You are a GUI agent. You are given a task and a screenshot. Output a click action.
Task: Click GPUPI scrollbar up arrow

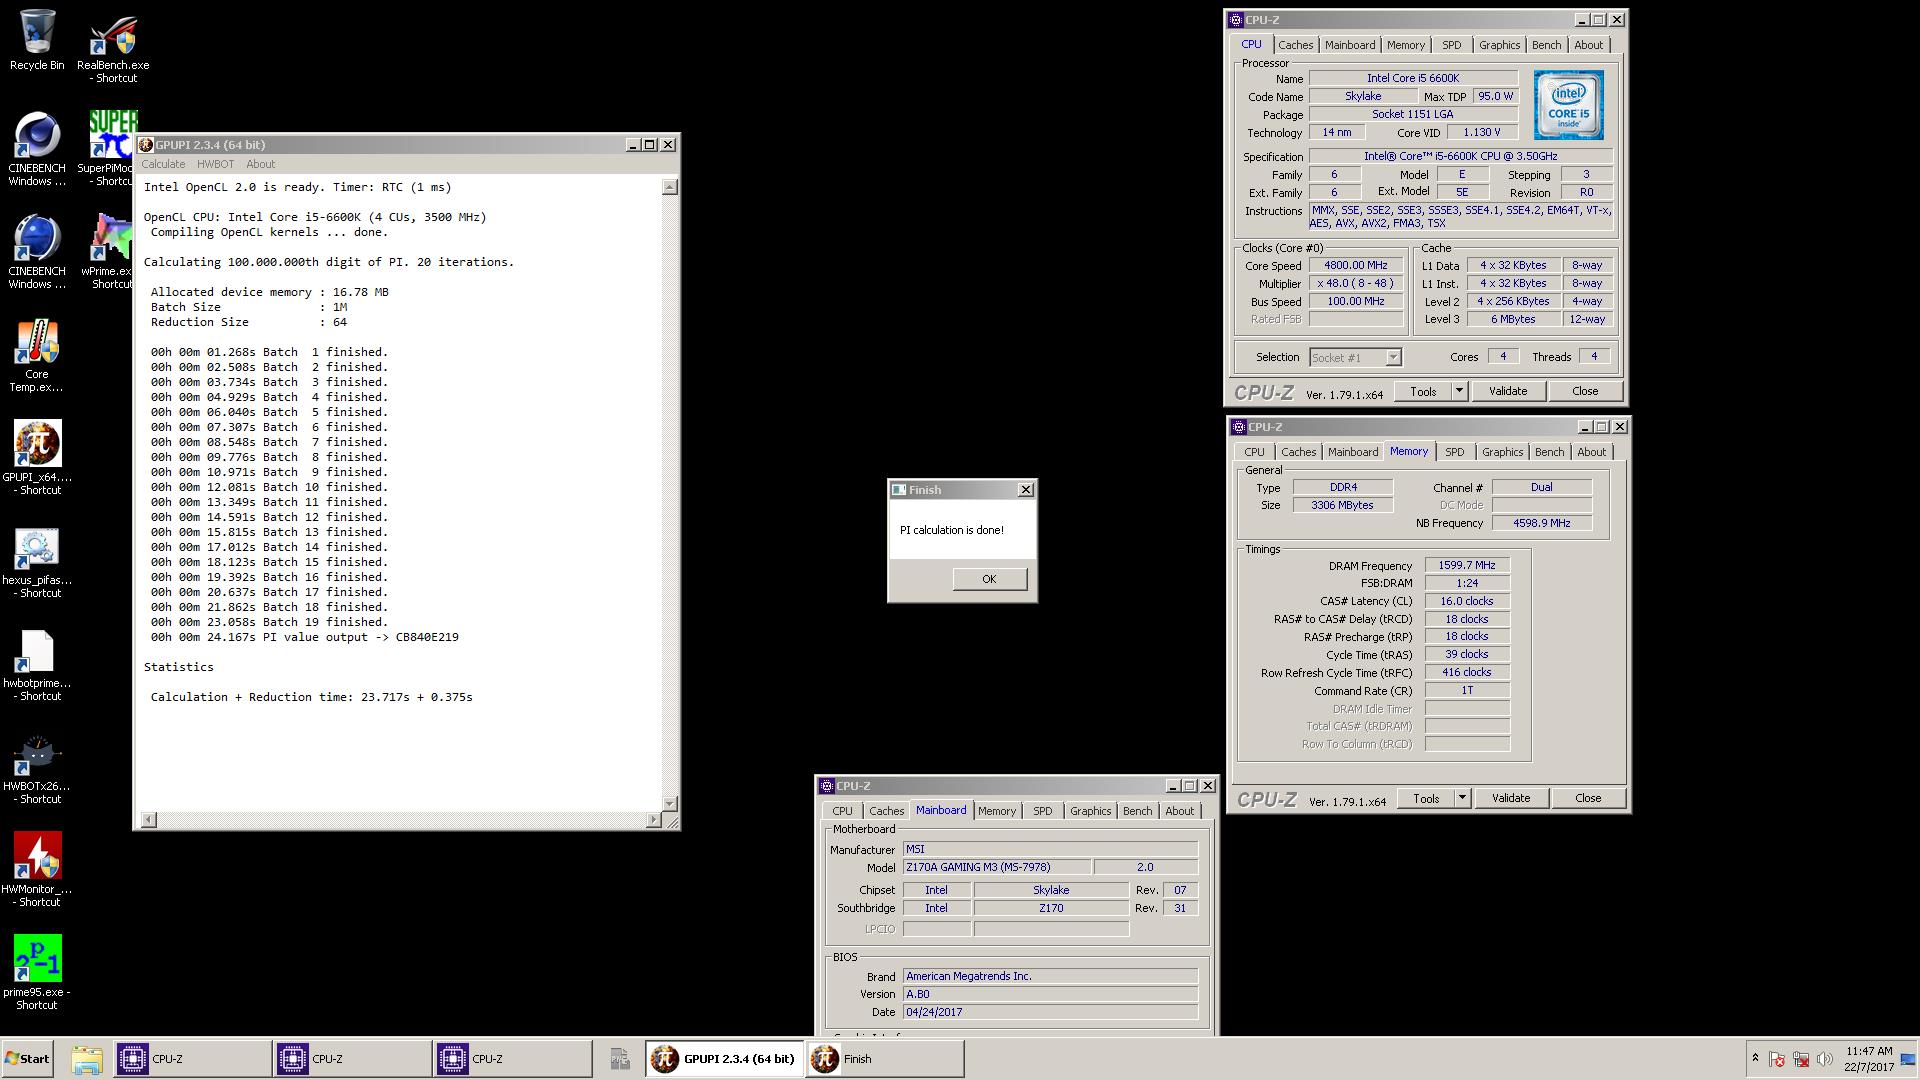tap(670, 187)
